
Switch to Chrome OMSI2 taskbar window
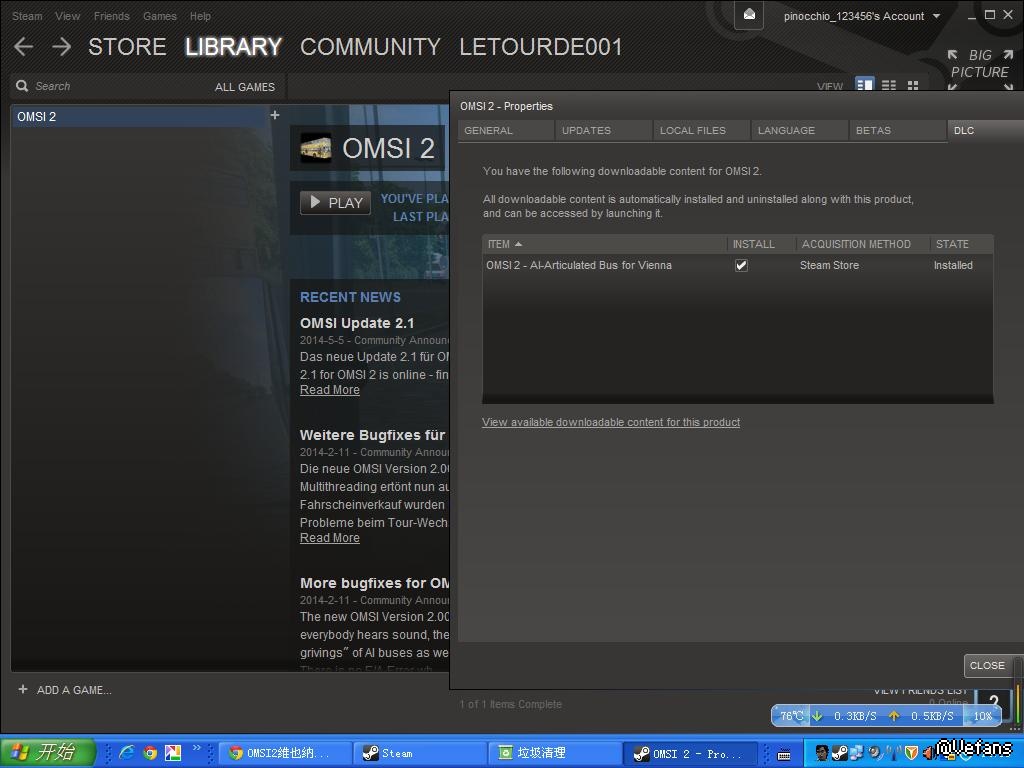(285, 753)
